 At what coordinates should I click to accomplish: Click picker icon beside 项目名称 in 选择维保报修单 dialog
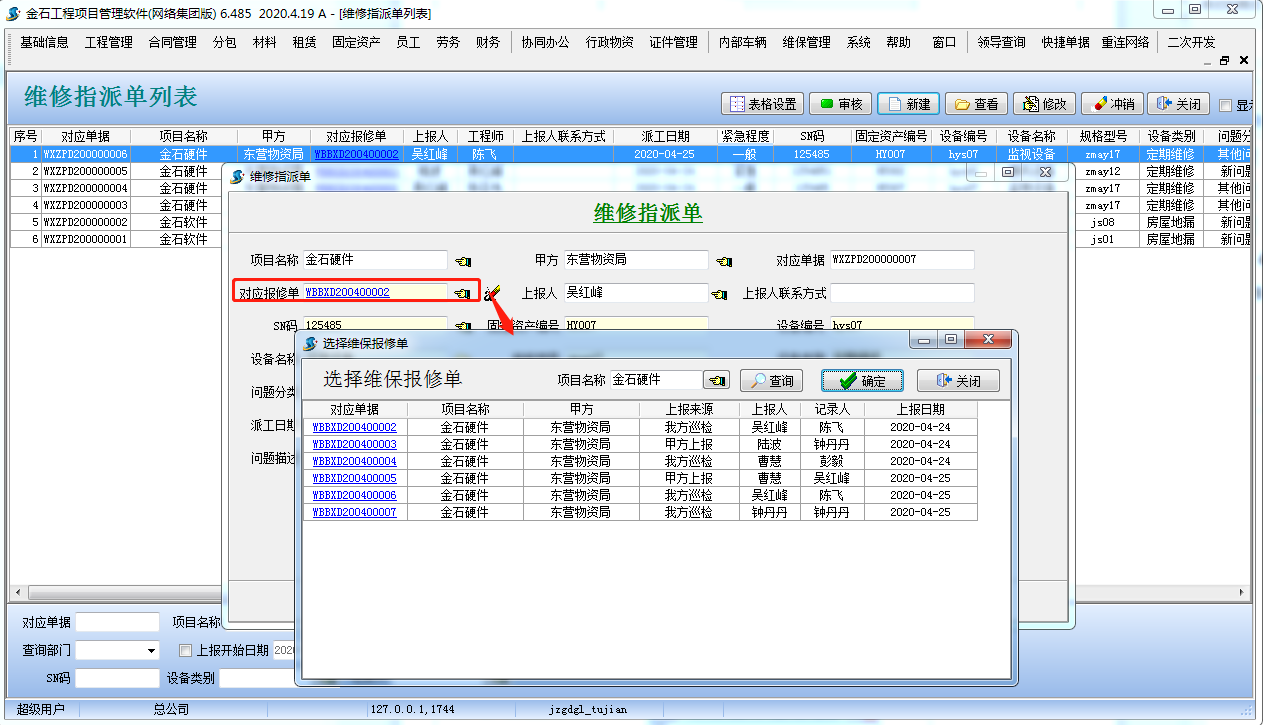[716, 381]
